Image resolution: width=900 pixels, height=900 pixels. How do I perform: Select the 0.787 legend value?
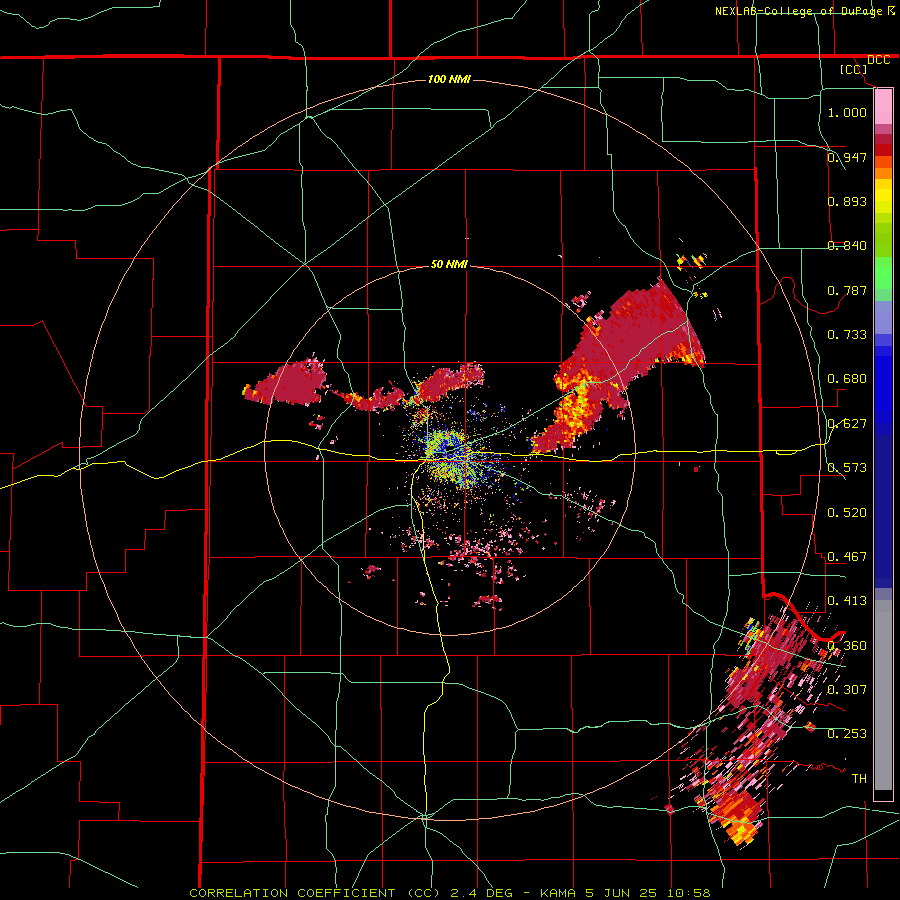coord(847,290)
